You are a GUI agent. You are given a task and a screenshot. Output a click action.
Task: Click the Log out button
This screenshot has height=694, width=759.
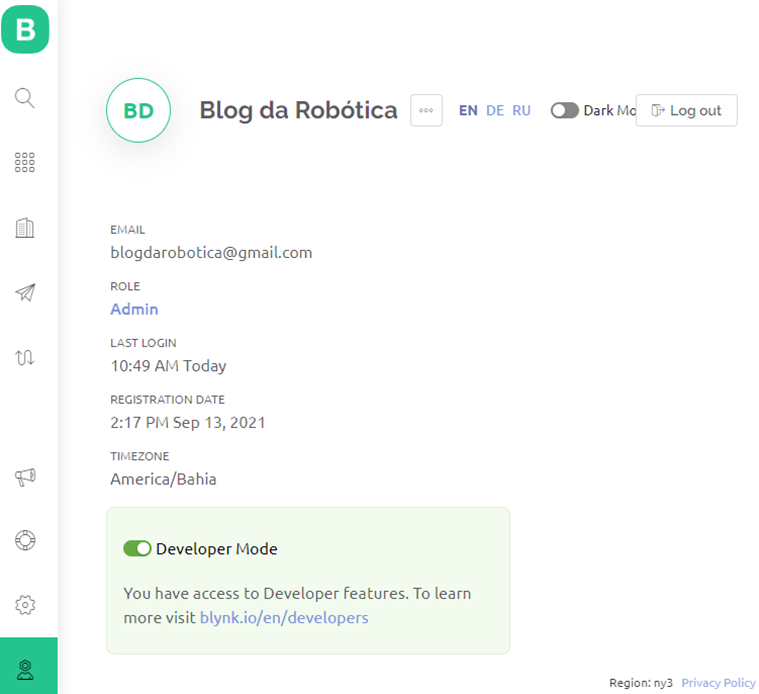[686, 110]
